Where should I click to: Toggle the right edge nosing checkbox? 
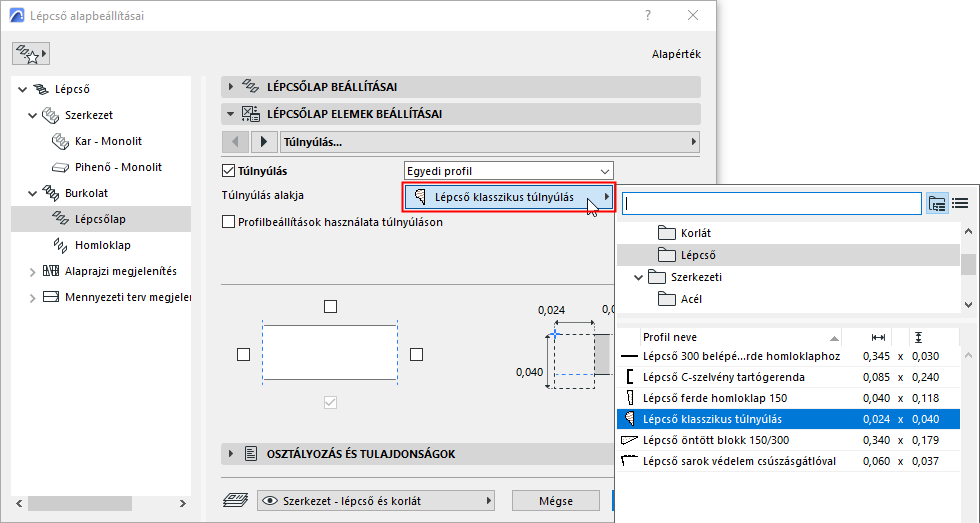416,355
